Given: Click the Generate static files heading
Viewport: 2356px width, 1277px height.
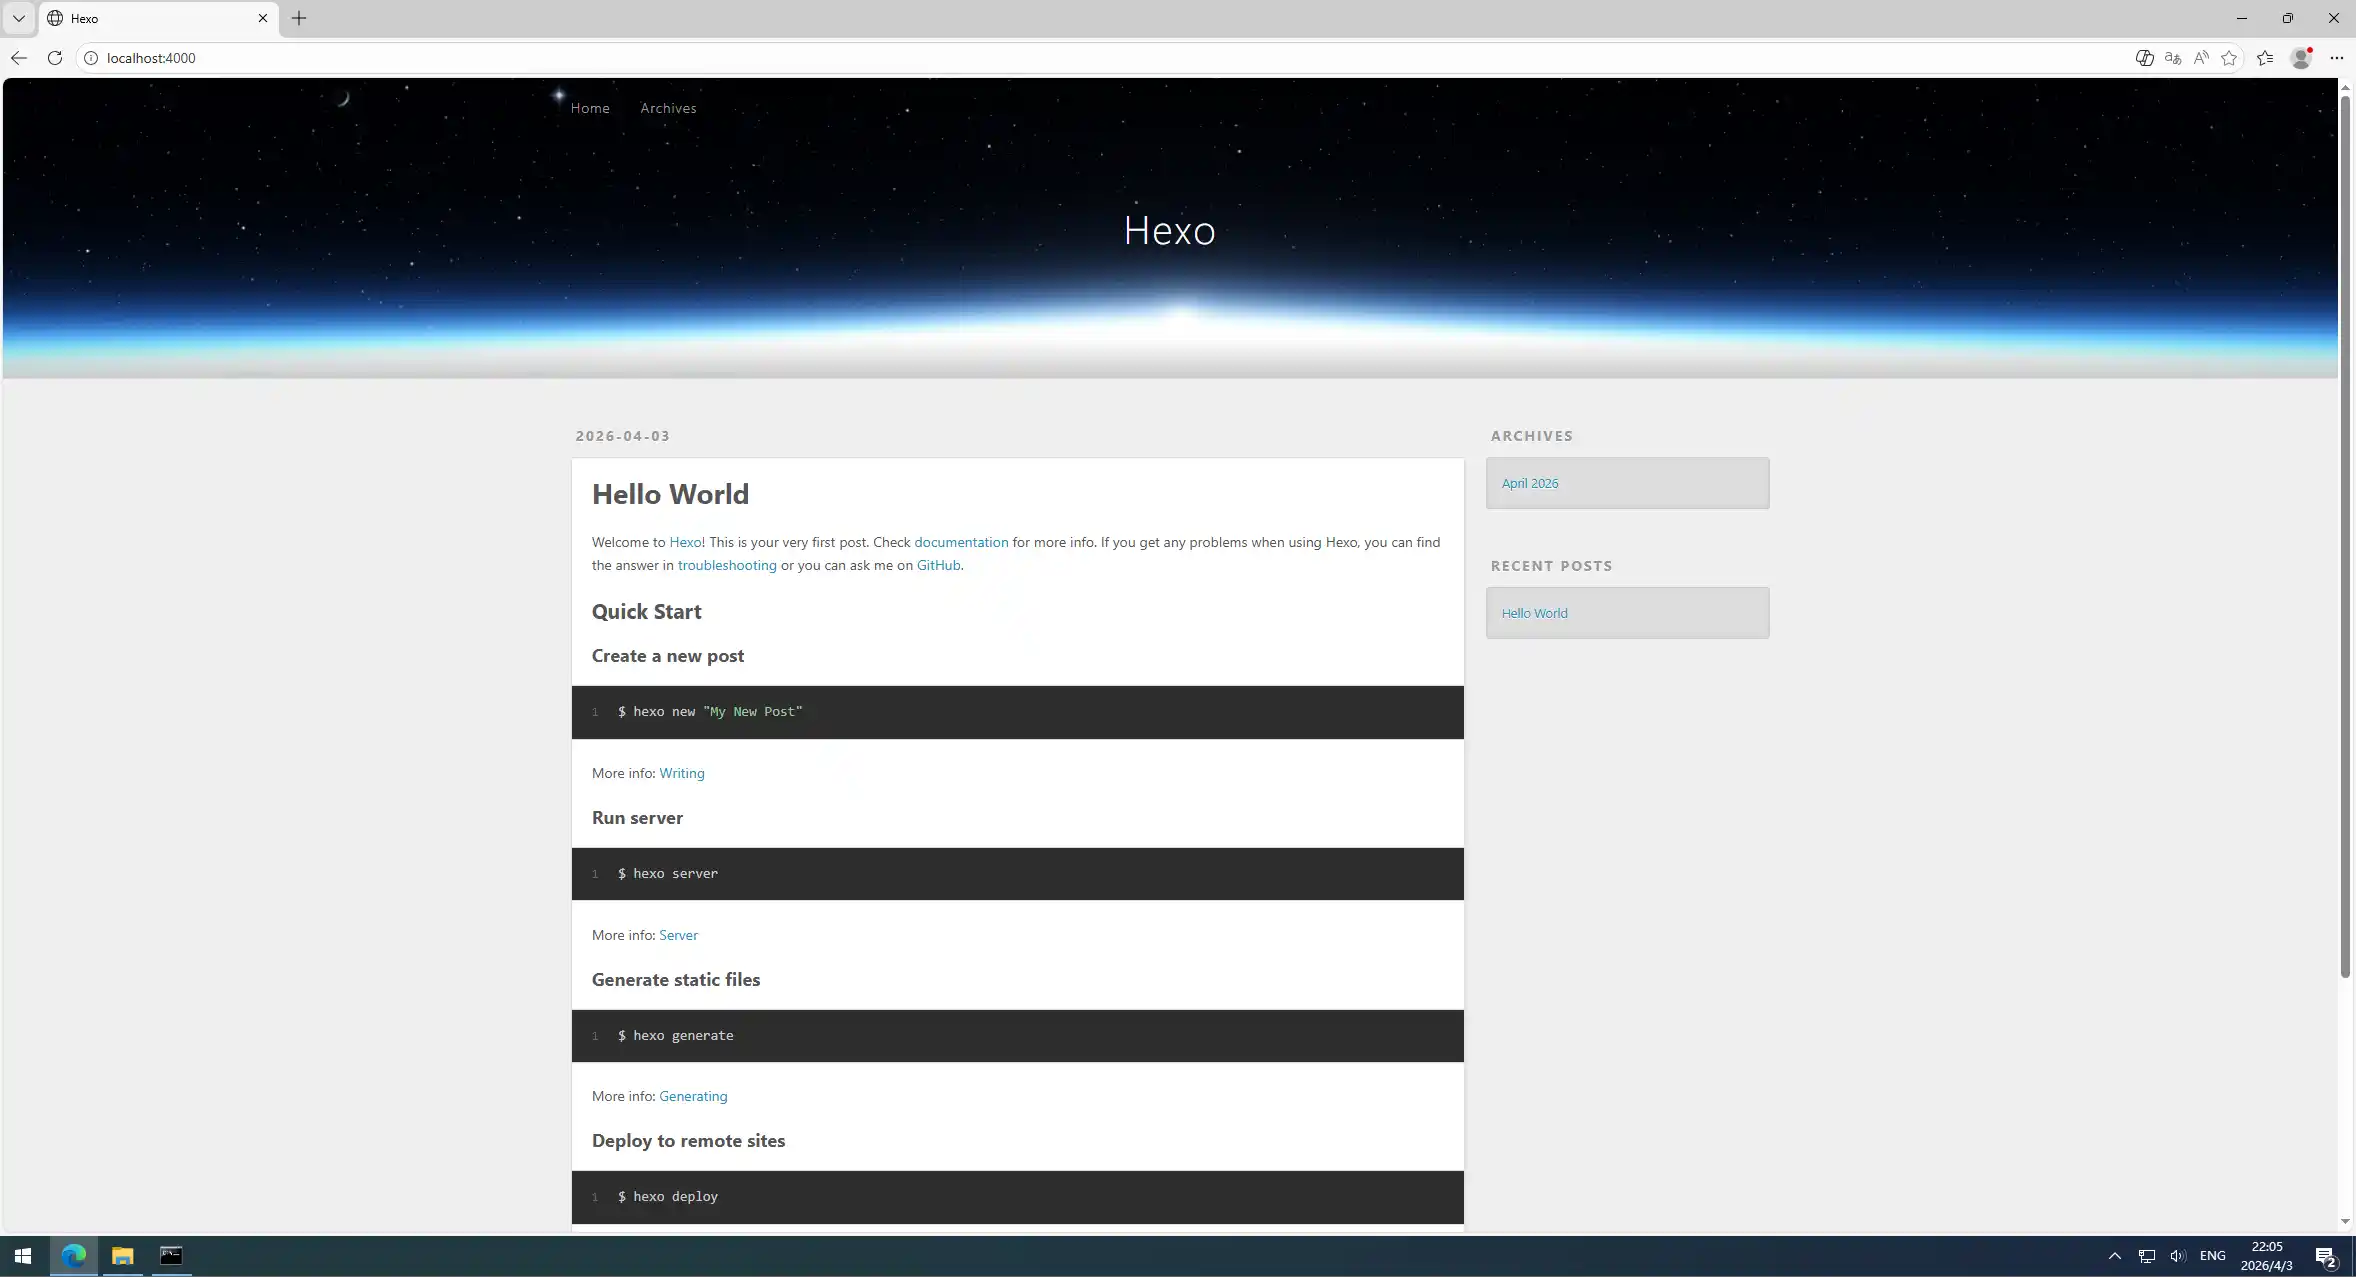Looking at the screenshot, I should [676, 980].
